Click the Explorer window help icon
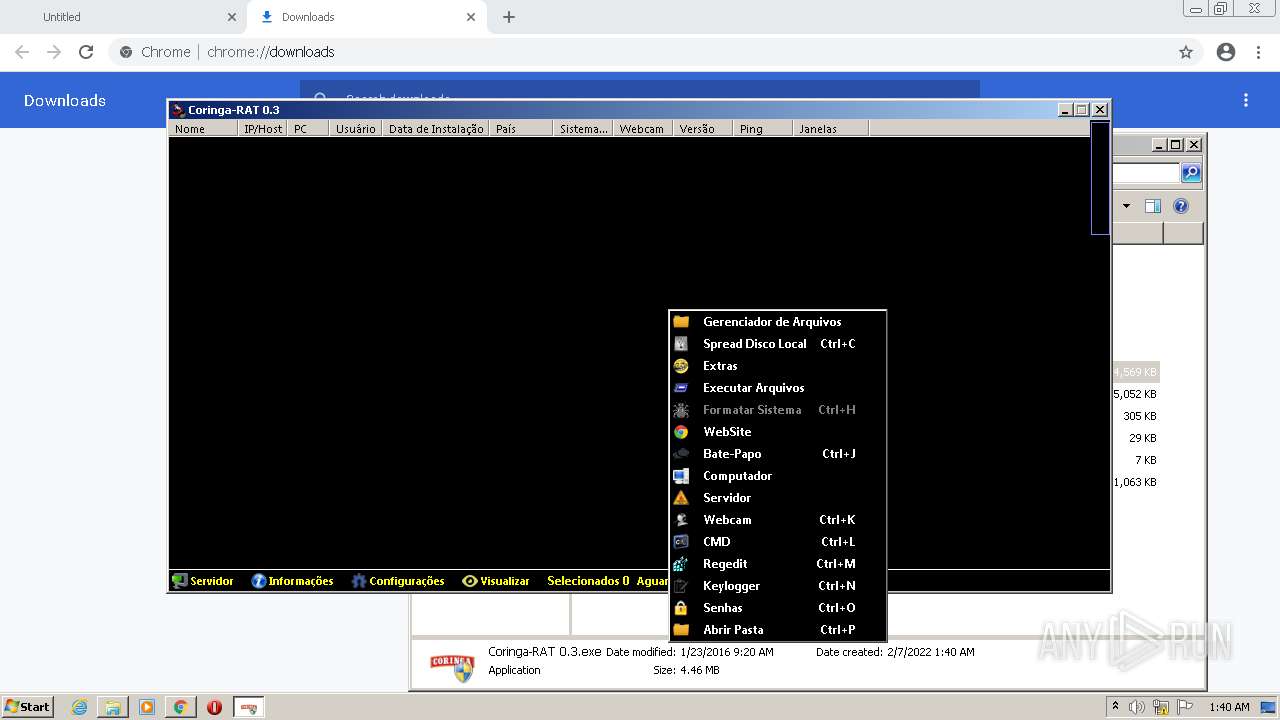The image size is (1280, 720). (1181, 206)
